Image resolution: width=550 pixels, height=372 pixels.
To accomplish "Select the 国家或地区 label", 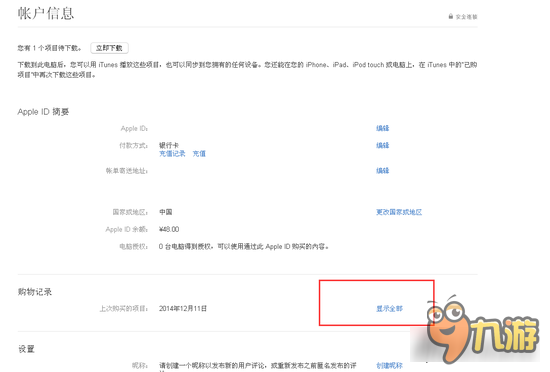I will point(130,212).
